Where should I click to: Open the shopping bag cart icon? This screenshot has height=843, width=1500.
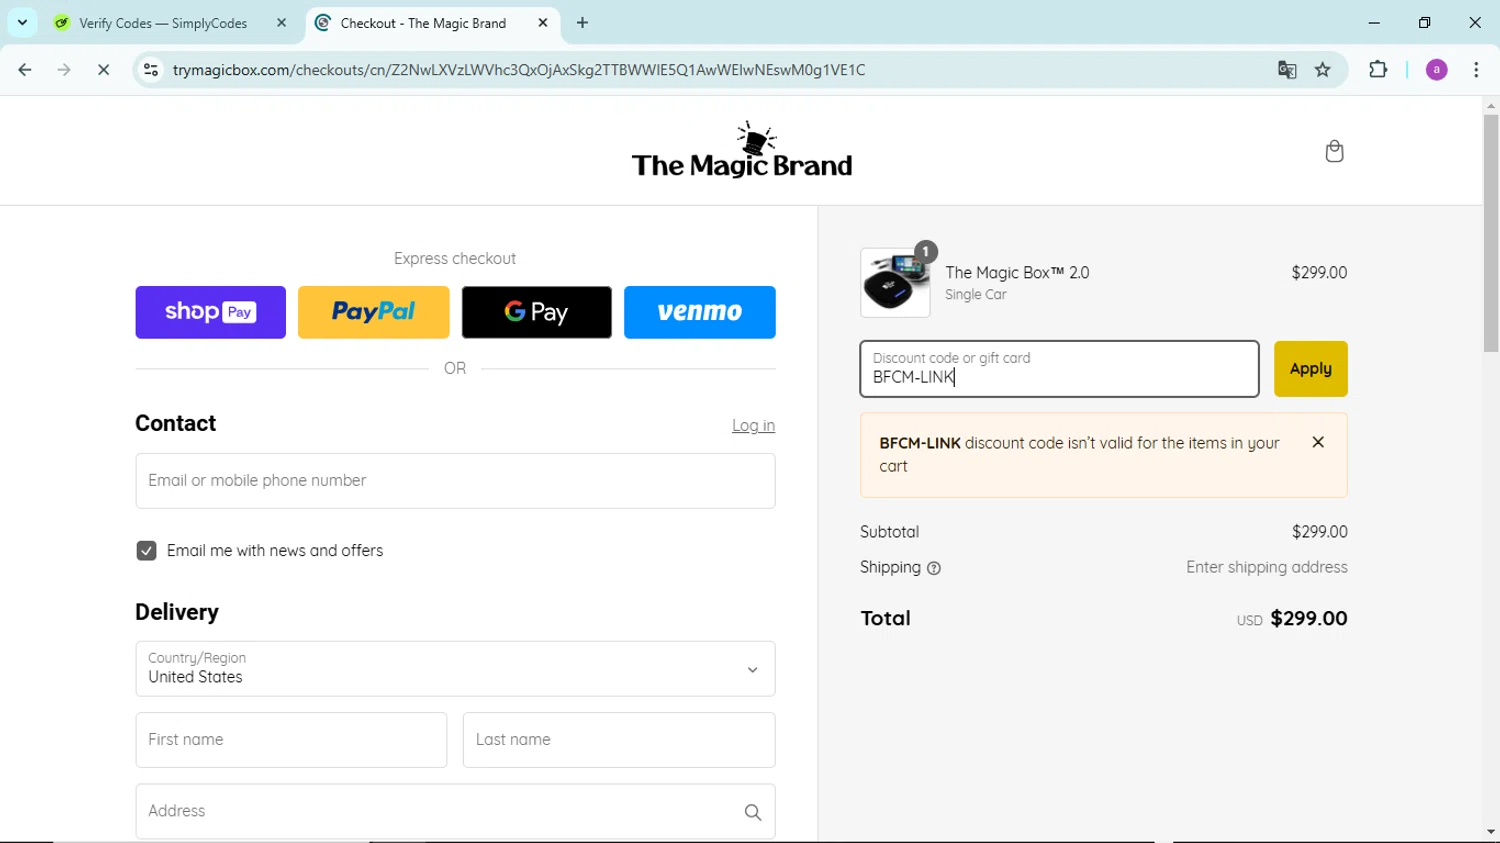pyautogui.click(x=1334, y=151)
